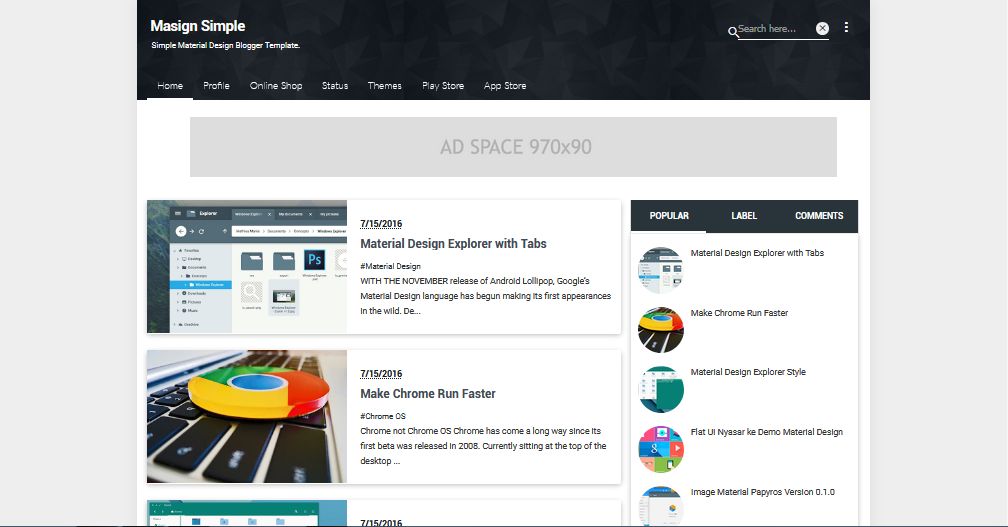
Task: Click the date above Make Chrome Run Faster post
Action: pos(381,373)
